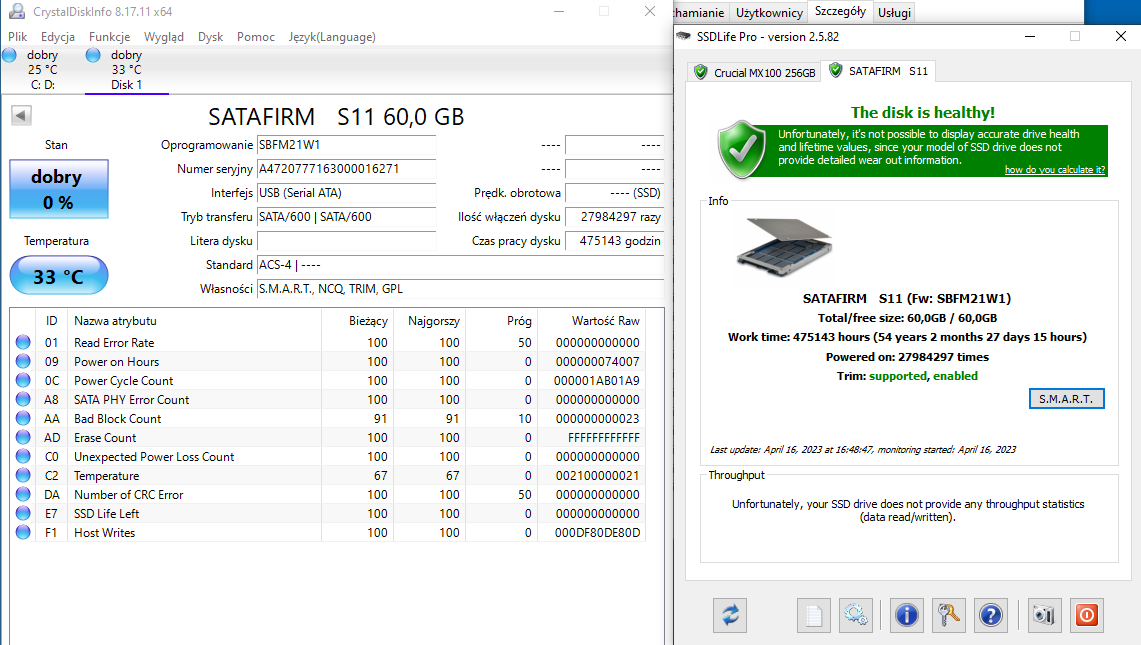
Task: Click raw value FFFFFFFFFFFF of Erase Count
Action: 603,438
